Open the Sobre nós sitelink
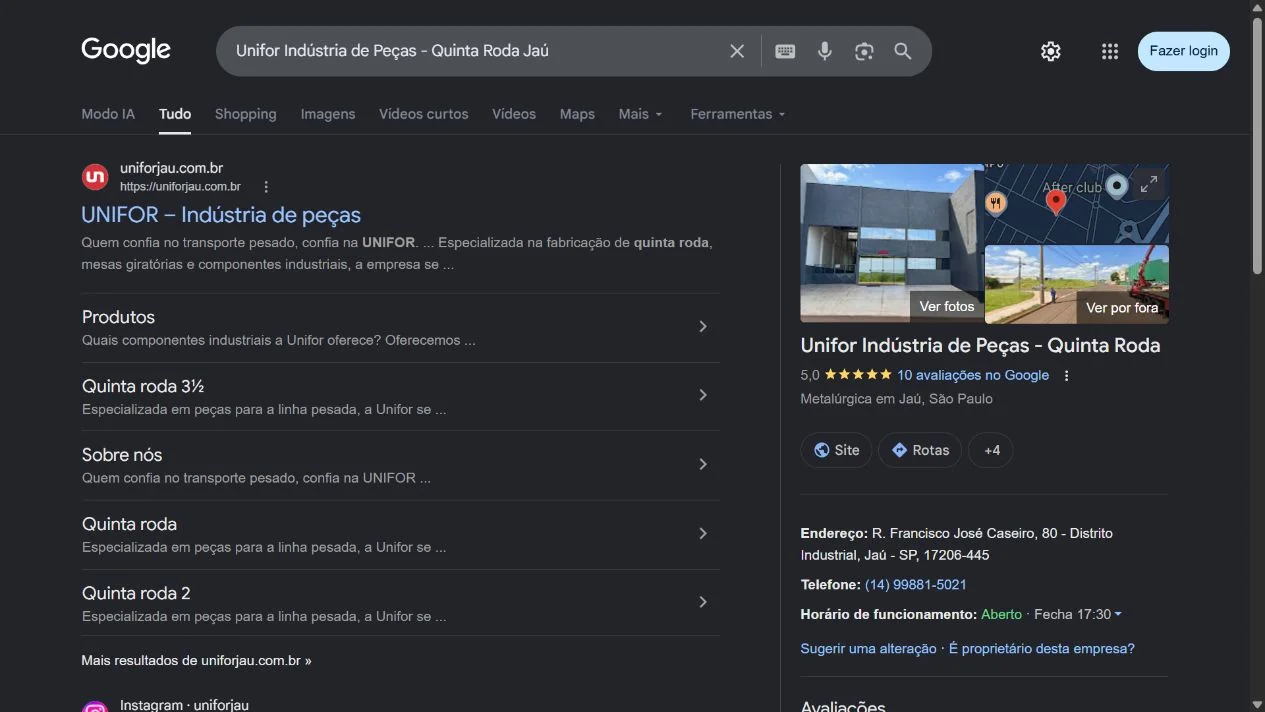Screen dimensions: 1265x712 pos(122,455)
